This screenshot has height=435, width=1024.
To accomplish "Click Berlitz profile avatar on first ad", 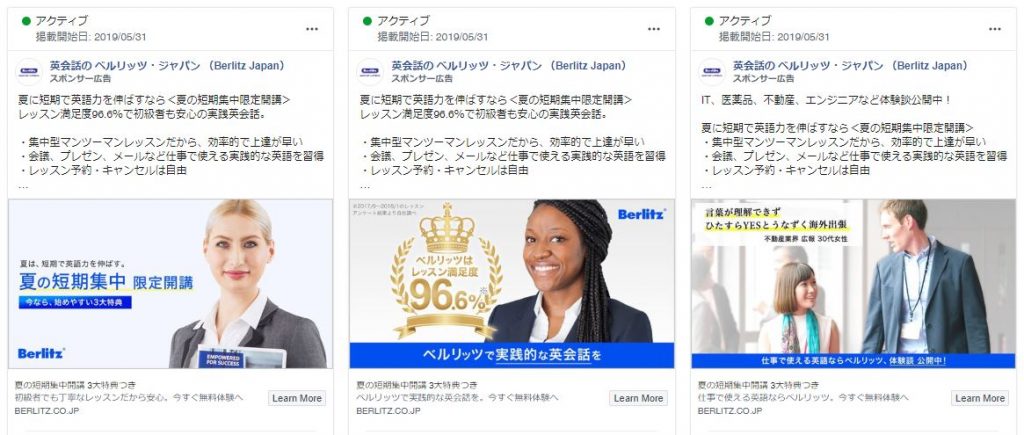I will (x=28, y=71).
